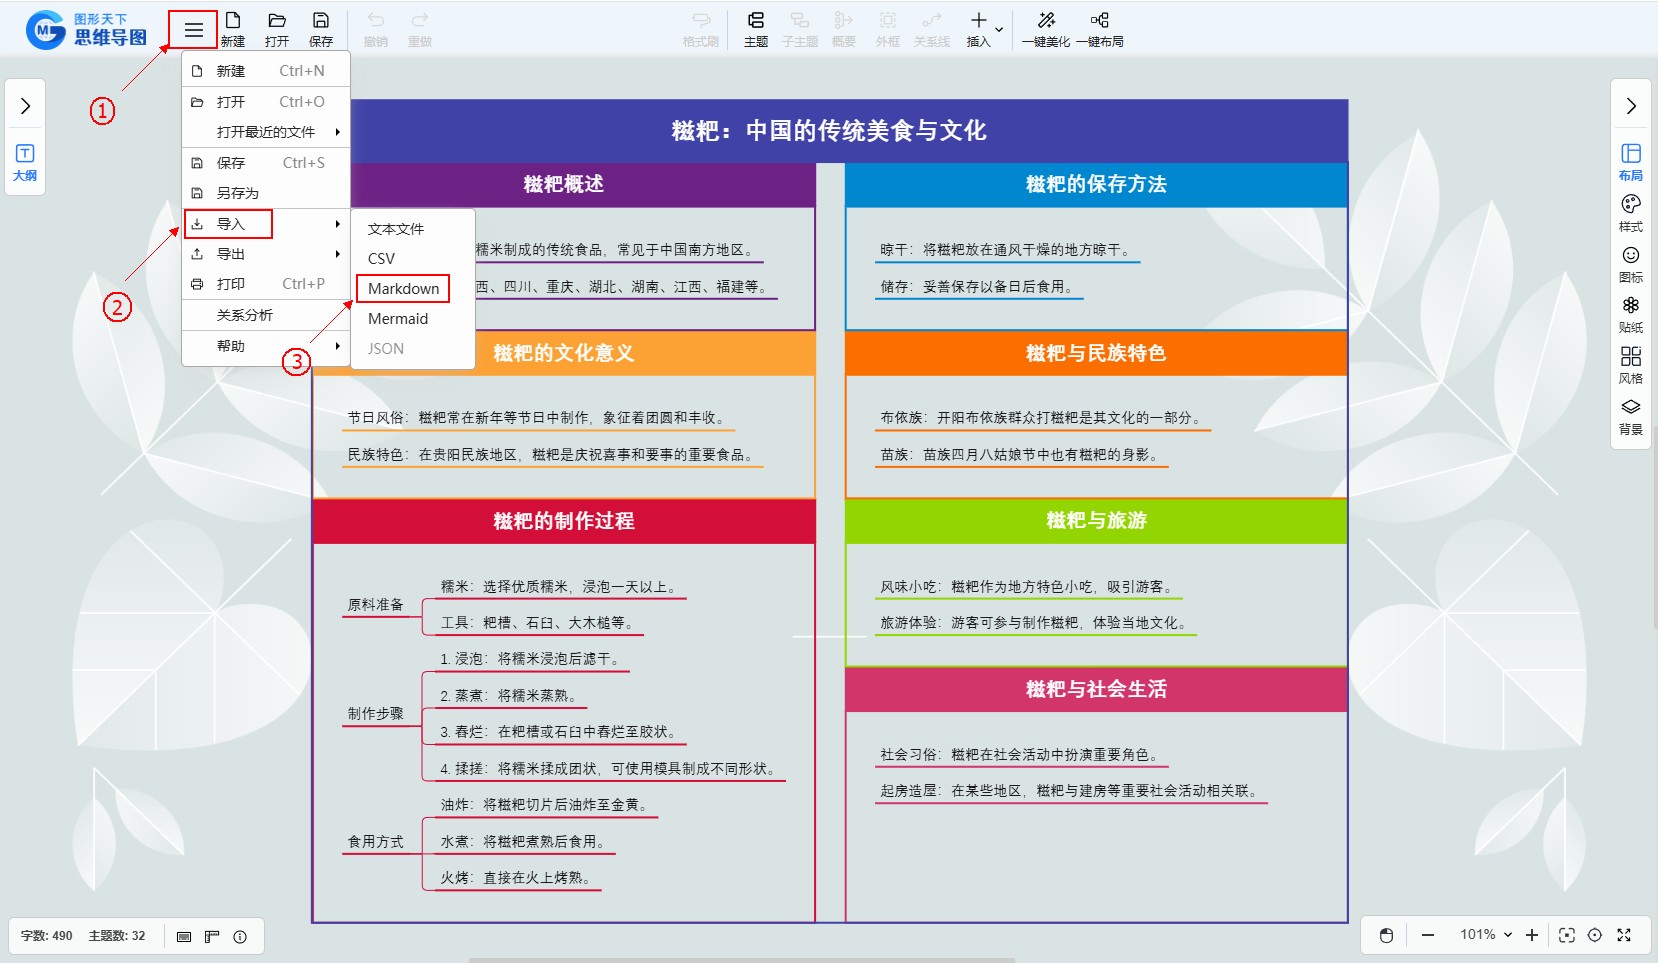Select the orange 糍粑的文化意义 header block
This screenshot has width=1658, height=963.
click(564, 353)
